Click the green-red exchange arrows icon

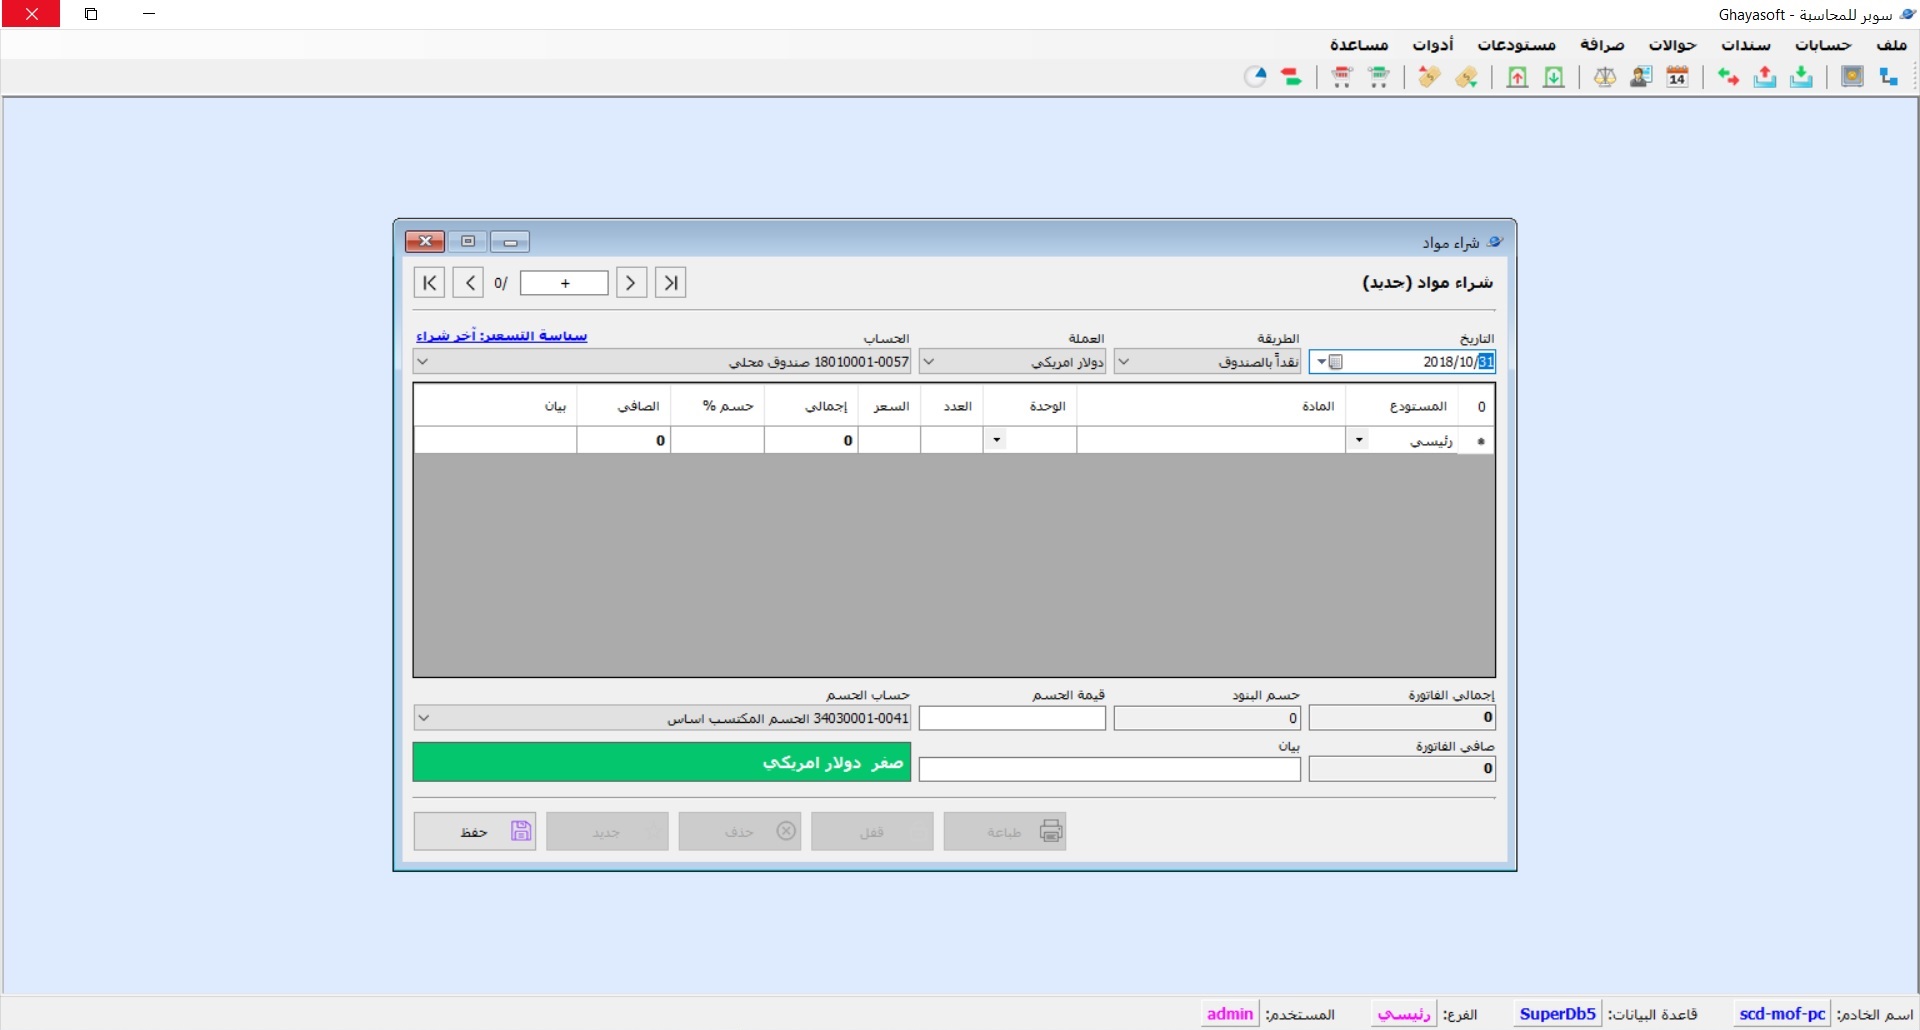pyautogui.click(x=1728, y=77)
